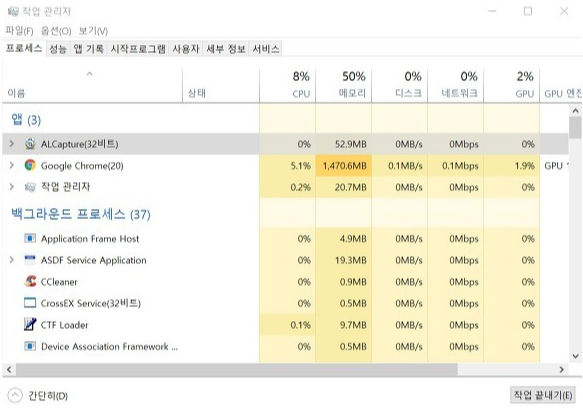The height and width of the screenshot is (412, 583).
Task: Click the 작업 관리자 process row icon
Action: pyautogui.click(x=30, y=187)
